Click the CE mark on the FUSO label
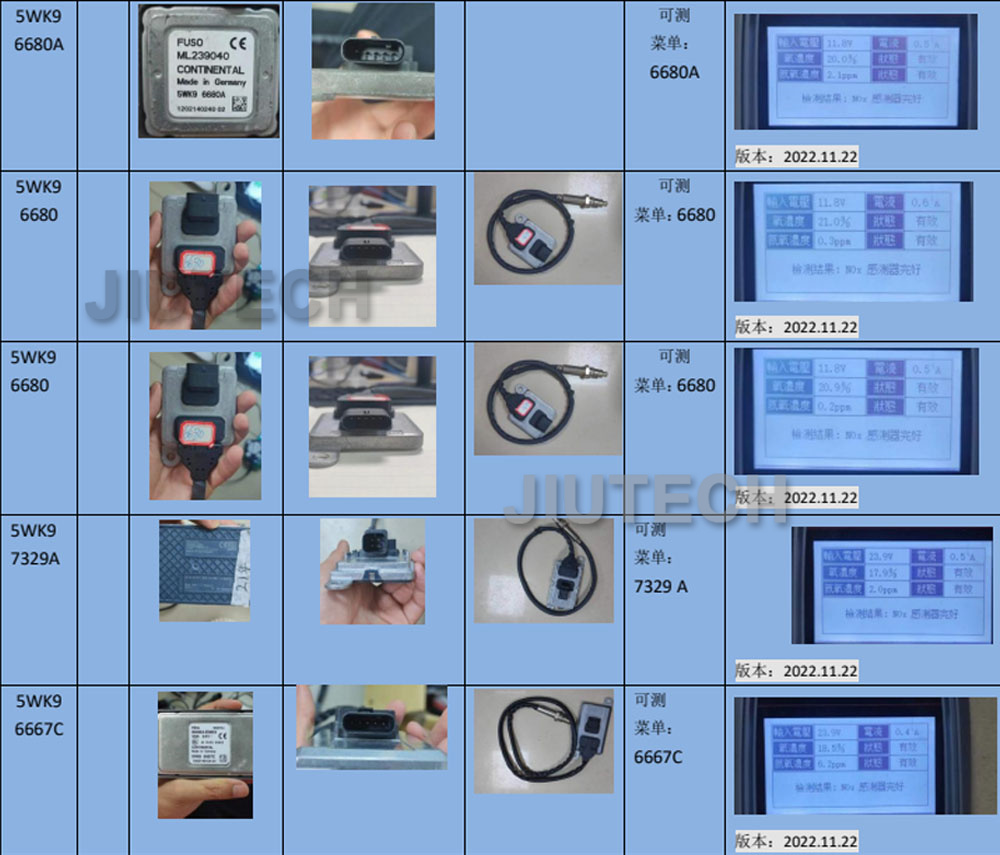 click(x=239, y=43)
